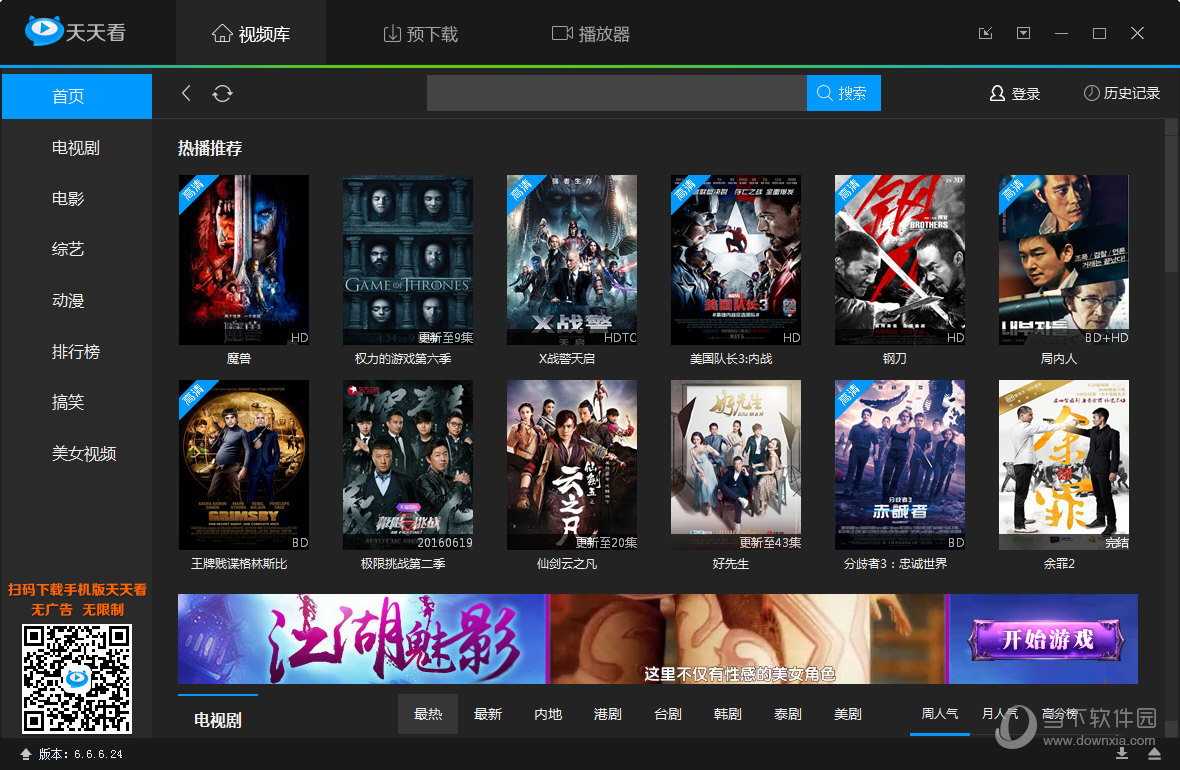This screenshot has width=1180, height=770.
Task: Select 搞笑 in the sidebar
Action: (68, 402)
